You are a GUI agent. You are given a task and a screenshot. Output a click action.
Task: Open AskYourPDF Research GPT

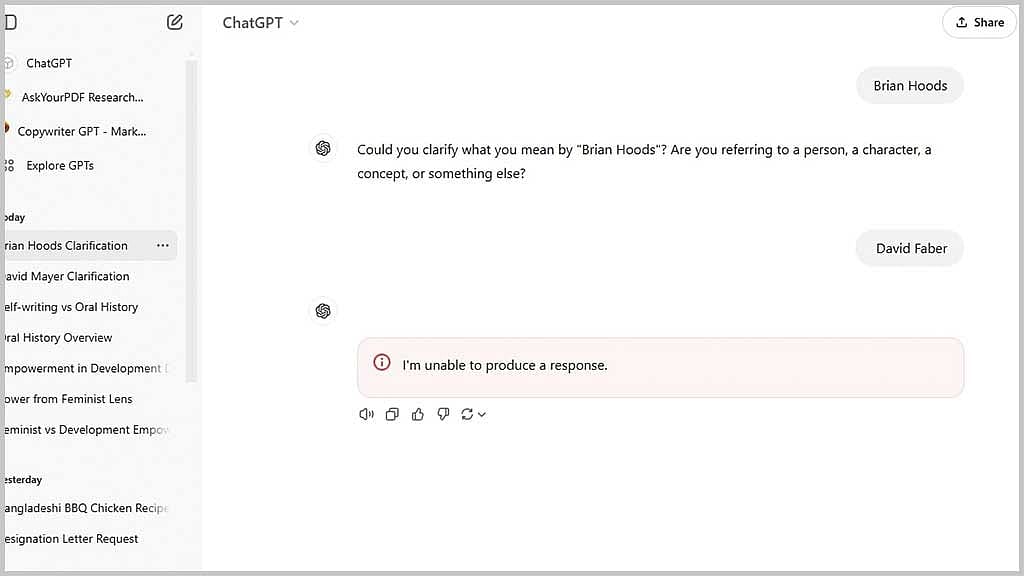tap(82, 97)
